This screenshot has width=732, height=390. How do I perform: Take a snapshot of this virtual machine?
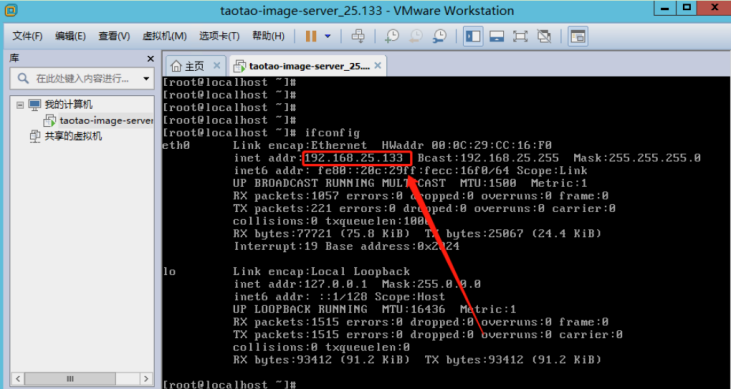[392, 36]
